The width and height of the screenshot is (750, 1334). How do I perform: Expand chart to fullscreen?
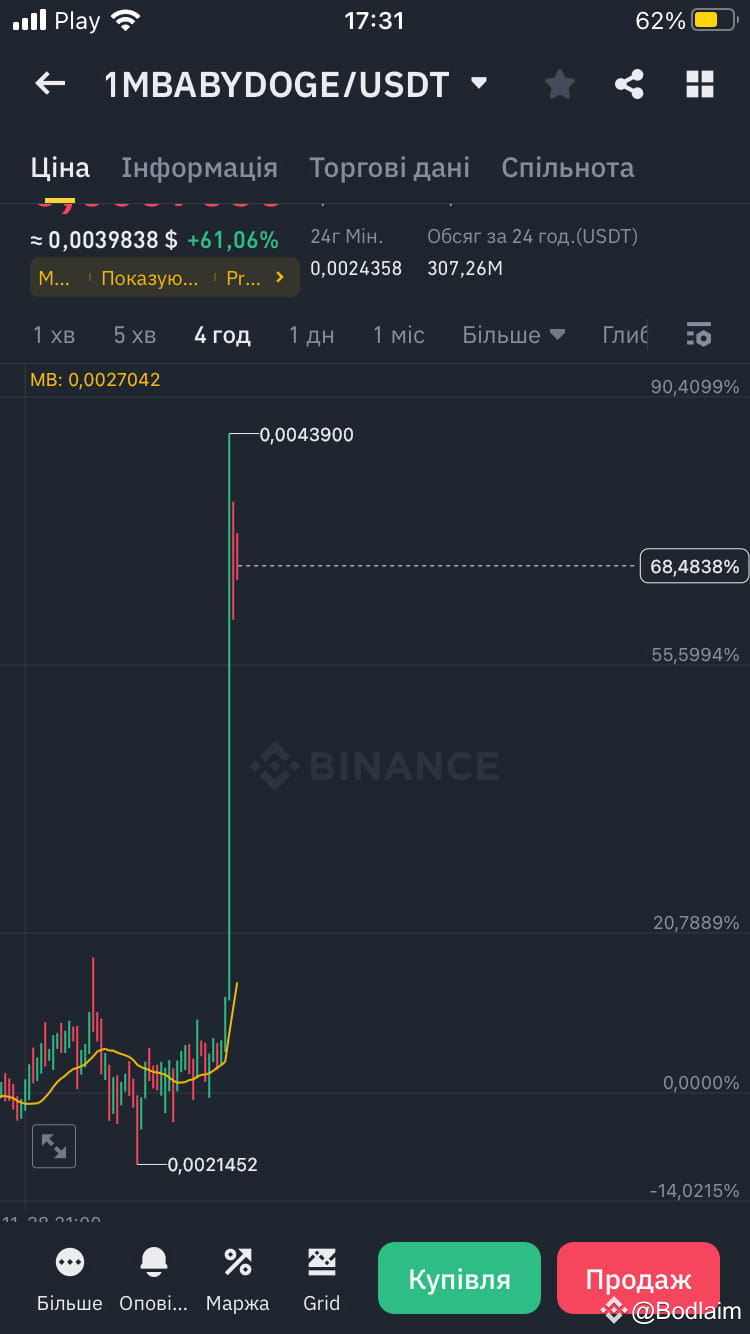[x=54, y=1146]
